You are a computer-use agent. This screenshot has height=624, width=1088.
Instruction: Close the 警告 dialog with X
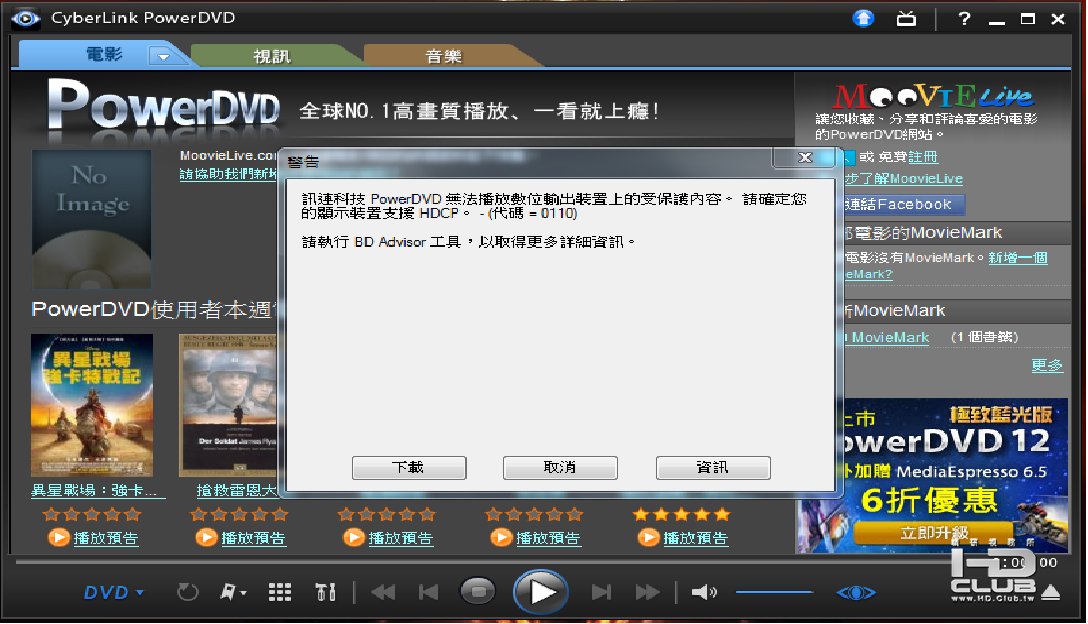click(804, 158)
